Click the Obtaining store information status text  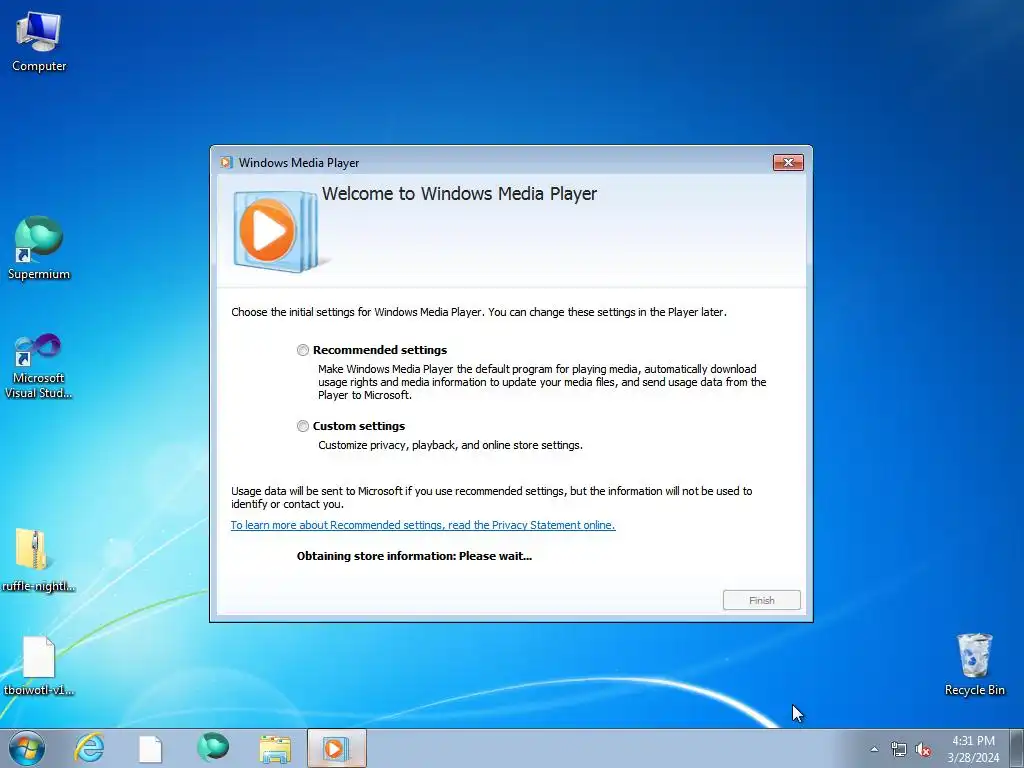click(x=414, y=556)
